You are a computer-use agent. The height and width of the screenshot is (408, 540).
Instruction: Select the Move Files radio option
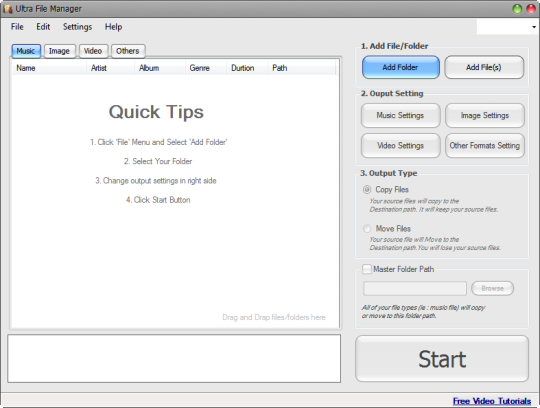[x=367, y=229]
